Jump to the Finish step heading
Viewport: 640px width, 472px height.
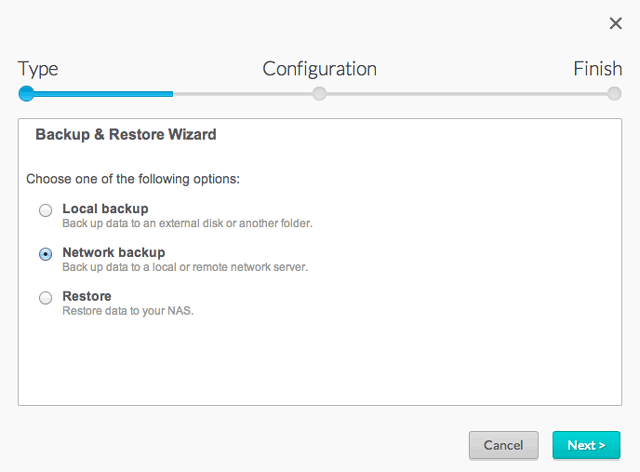tap(597, 69)
